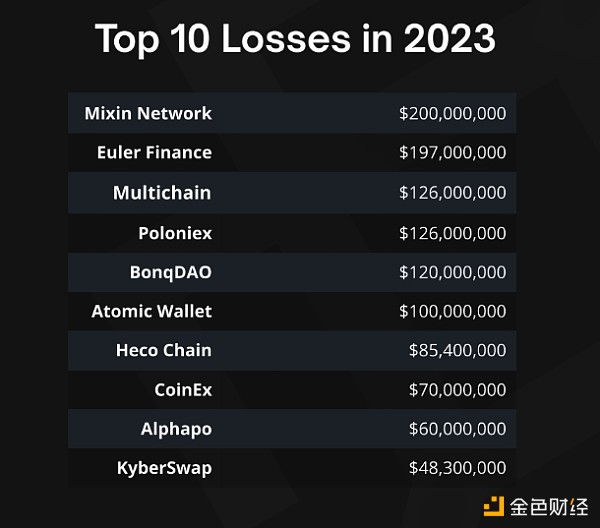Click the Atomic Wallet entry
The image size is (600, 528).
click(x=151, y=311)
